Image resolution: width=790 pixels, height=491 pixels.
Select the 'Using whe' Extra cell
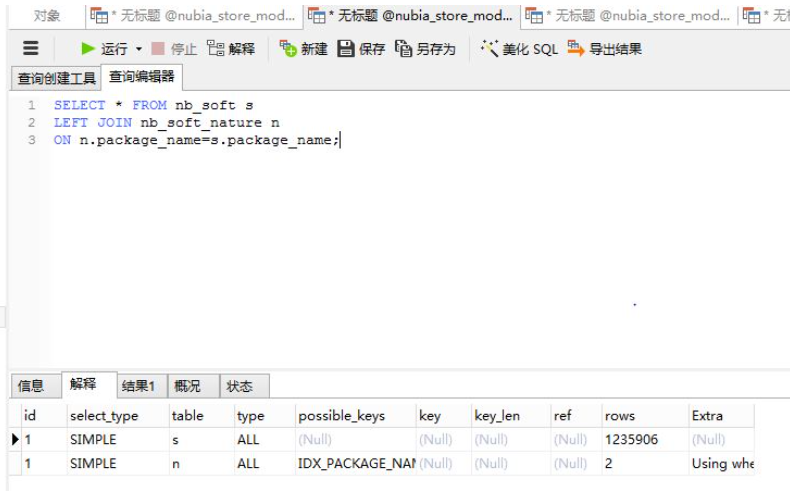(721, 463)
